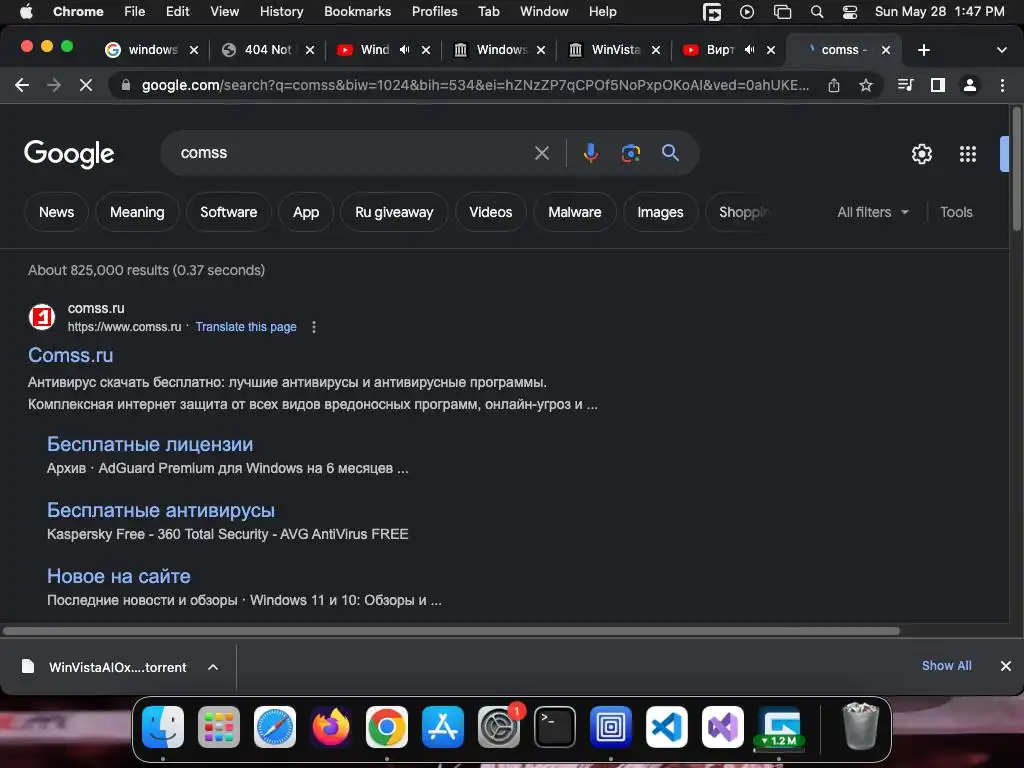This screenshot has width=1024, height=768.
Task: Switch to the 404 Not tab
Action: [x=268, y=50]
